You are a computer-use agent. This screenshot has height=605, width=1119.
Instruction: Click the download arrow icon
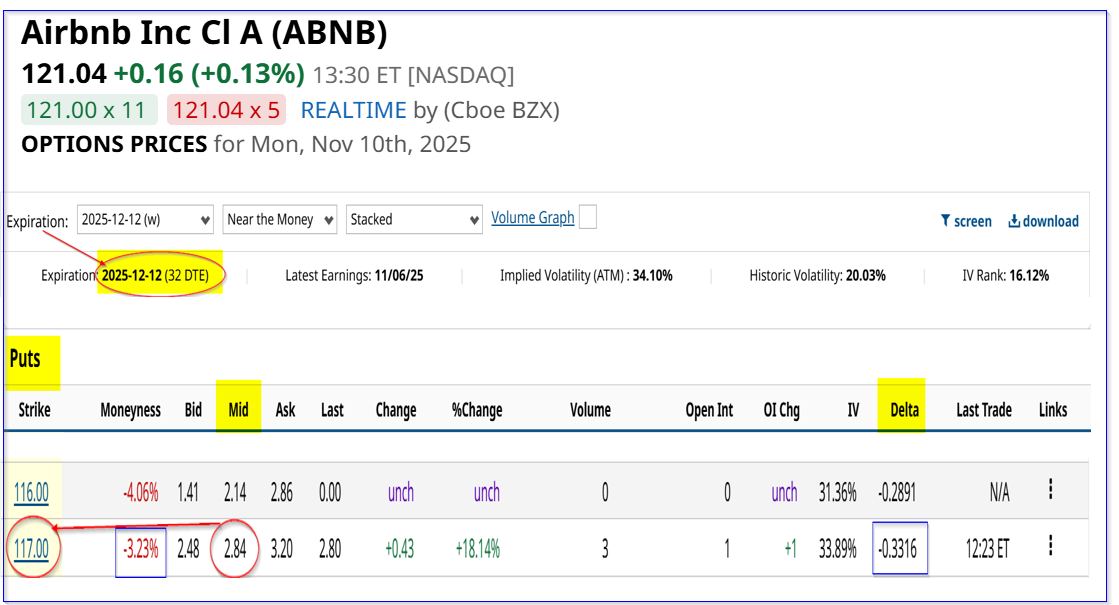coord(1014,221)
